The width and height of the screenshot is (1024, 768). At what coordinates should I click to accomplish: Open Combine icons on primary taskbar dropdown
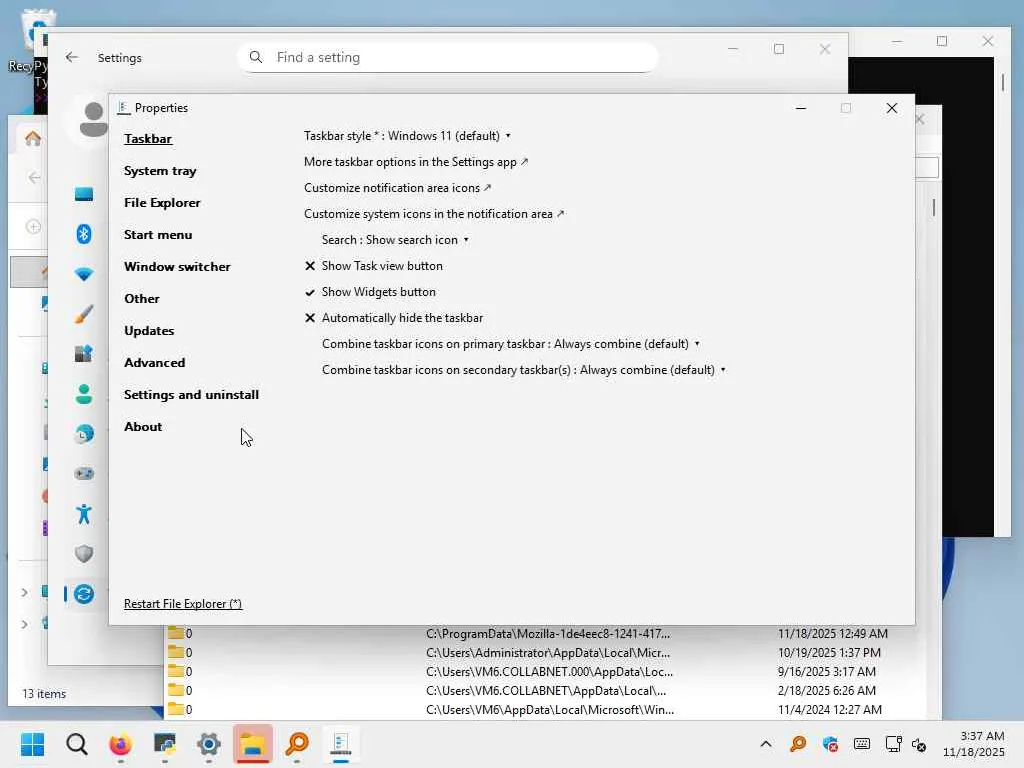click(511, 344)
